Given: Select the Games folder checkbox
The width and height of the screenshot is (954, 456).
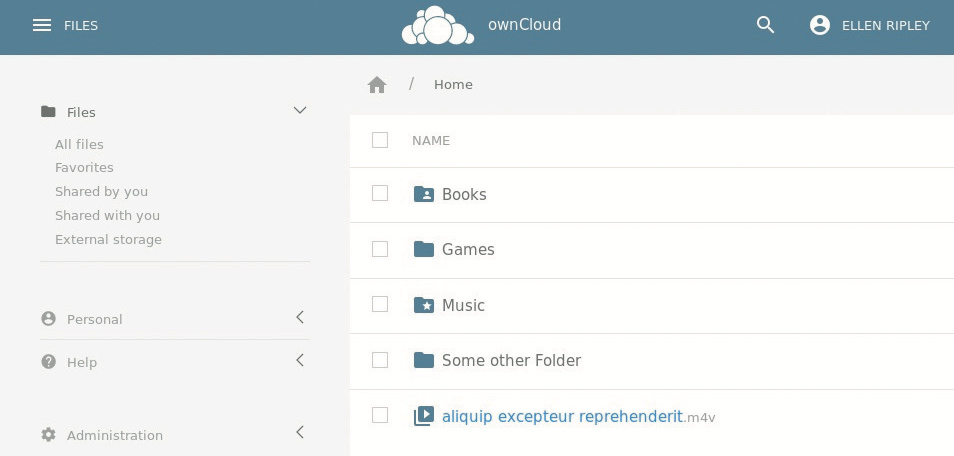Looking at the screenshot, I should click(x=380, y=249).
